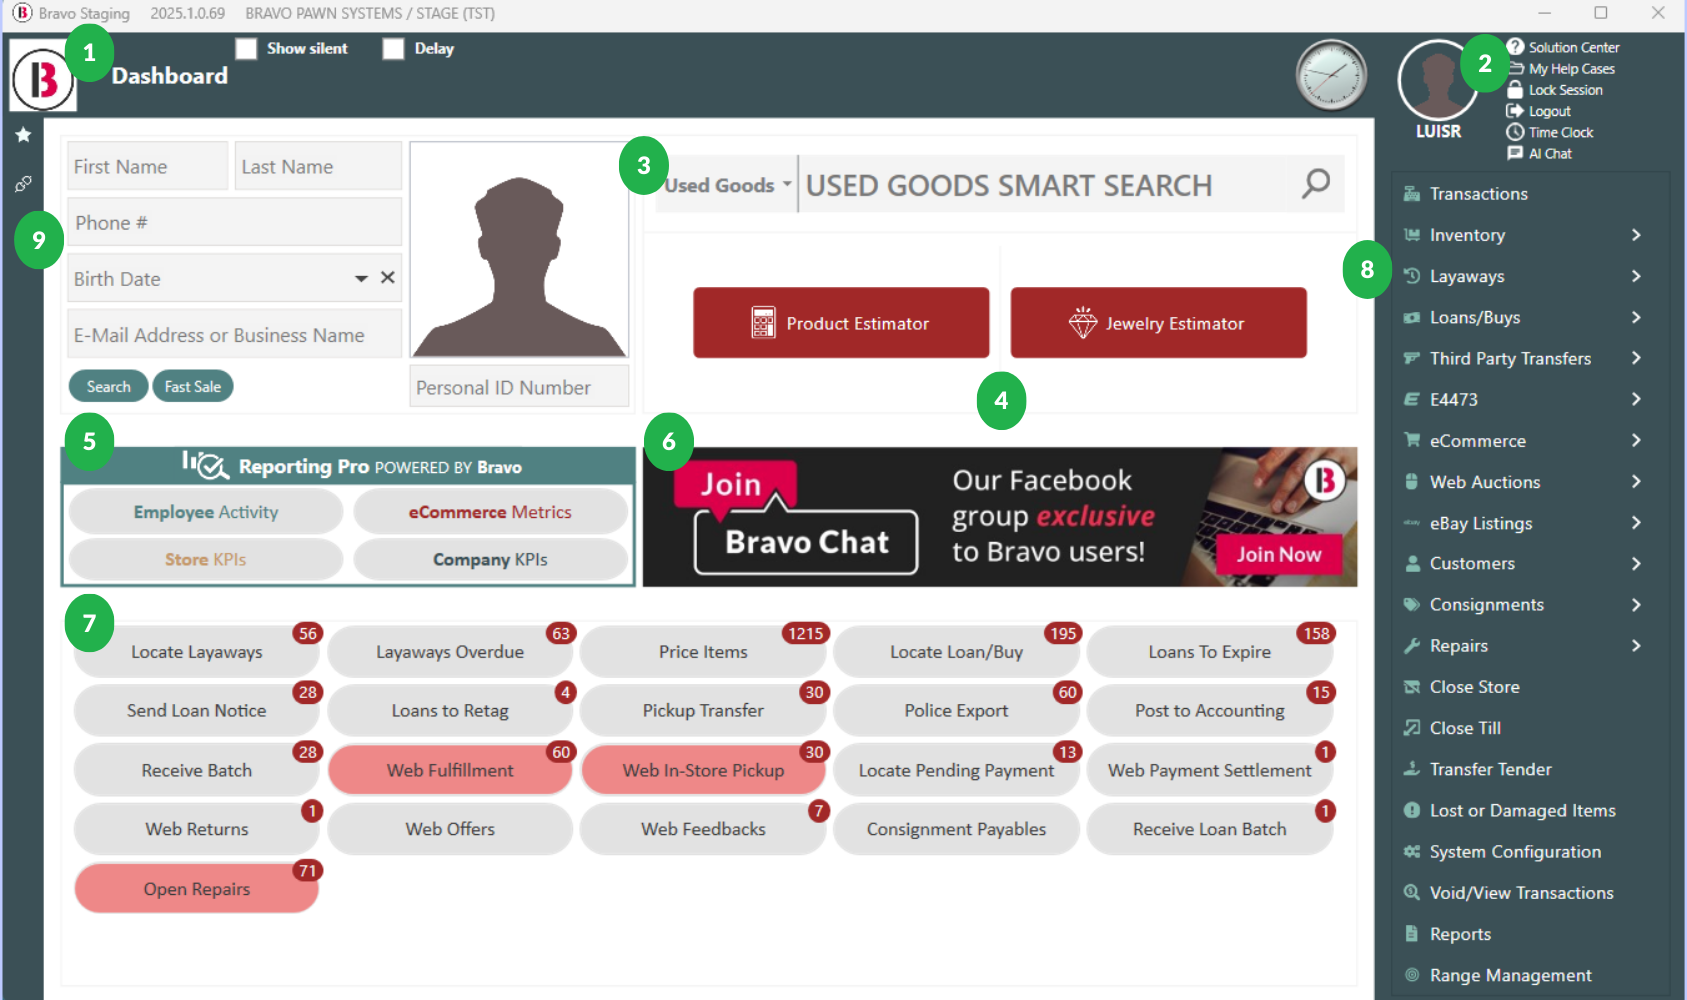Click the calculator icon on Product Estimator
This screenshot has height=1000, width=1687.
(763, 323)
